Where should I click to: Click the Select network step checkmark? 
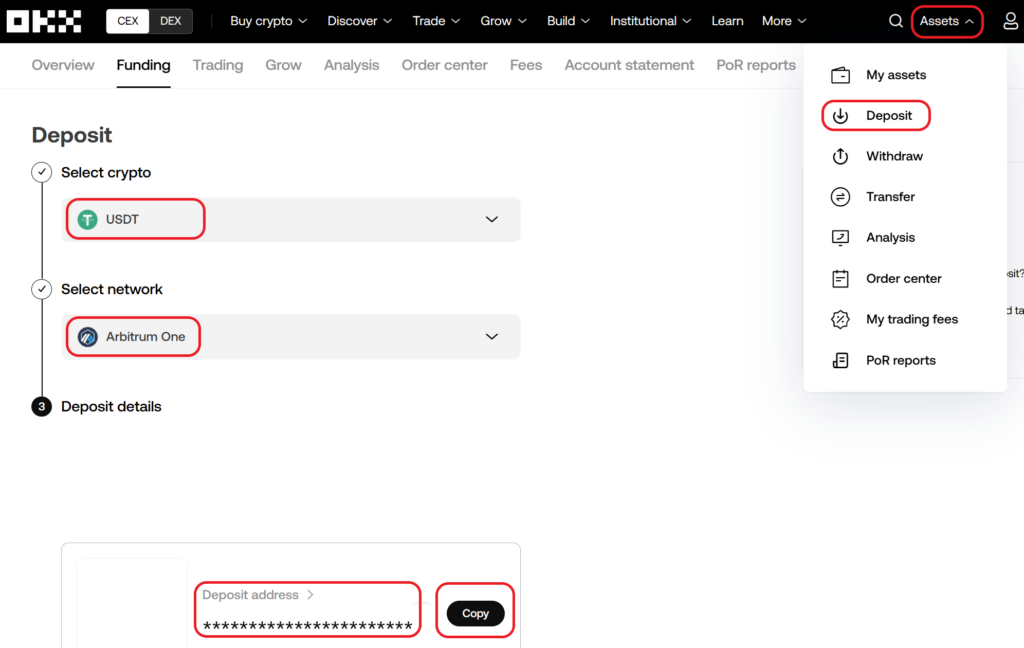click(x=42, y=289)
